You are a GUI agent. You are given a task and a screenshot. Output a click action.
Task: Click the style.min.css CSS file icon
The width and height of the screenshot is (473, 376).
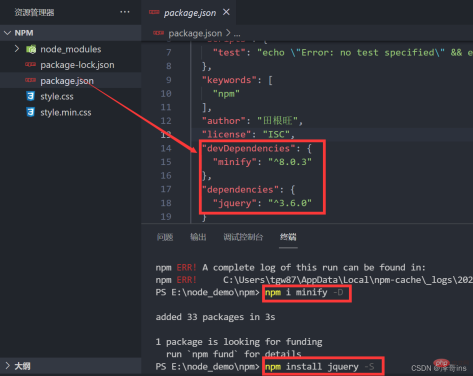click(x=30, y=112)
